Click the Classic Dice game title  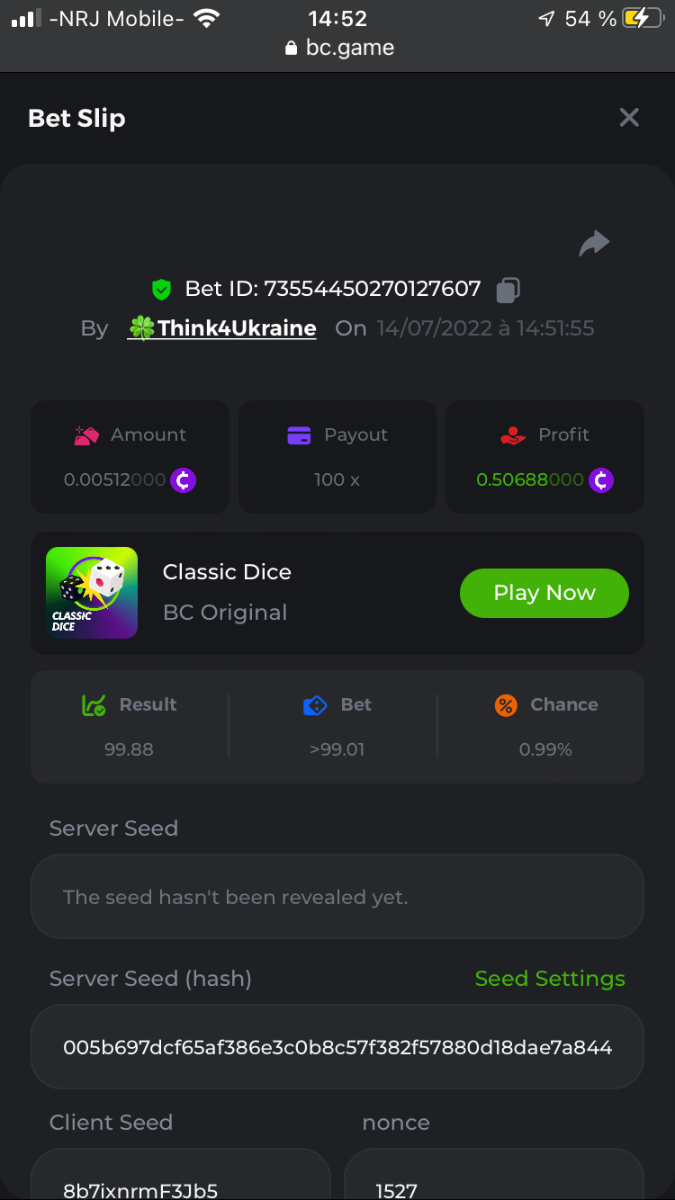227,572
